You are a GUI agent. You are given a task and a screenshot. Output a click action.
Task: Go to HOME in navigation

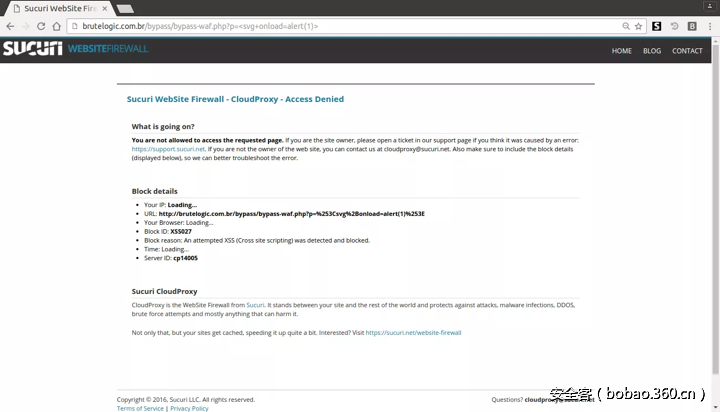621,50
